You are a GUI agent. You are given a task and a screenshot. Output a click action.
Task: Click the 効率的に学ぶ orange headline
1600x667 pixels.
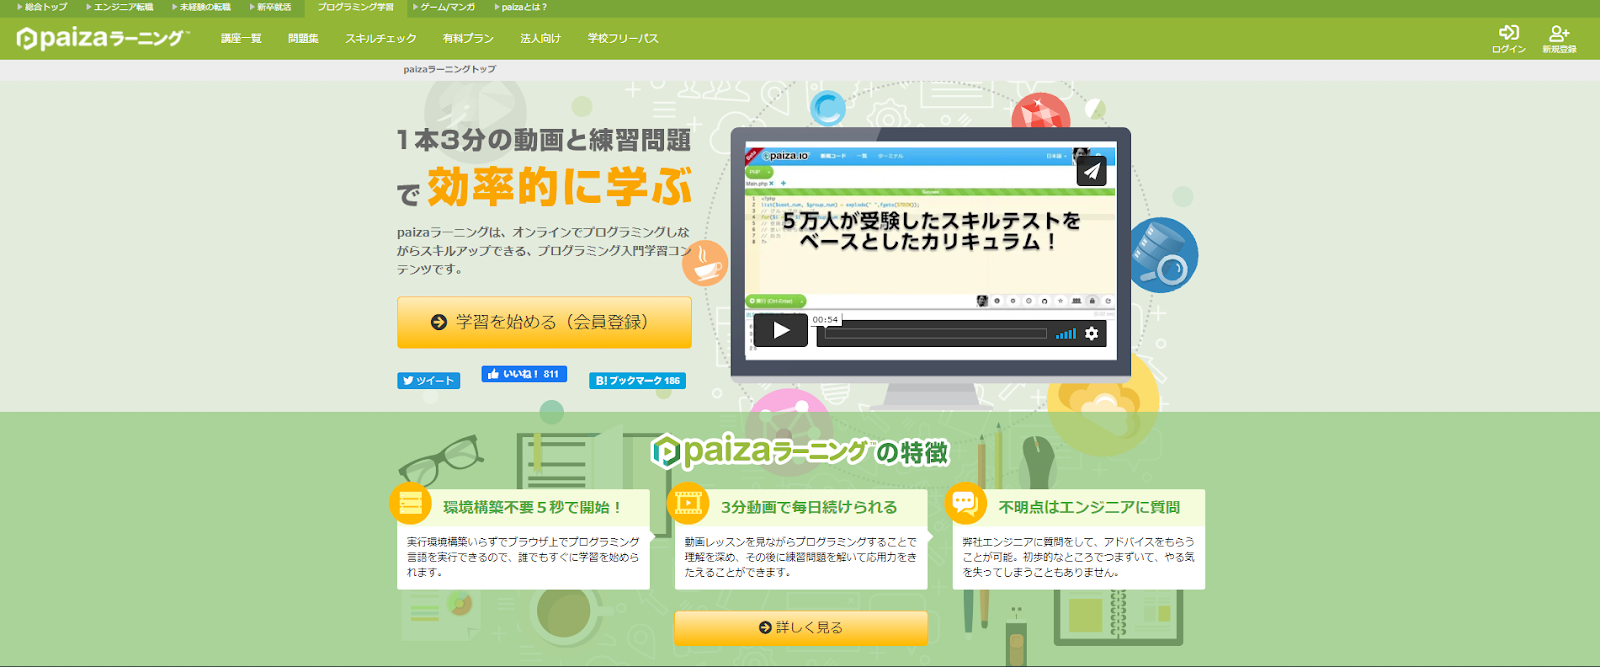coord(560,187)
